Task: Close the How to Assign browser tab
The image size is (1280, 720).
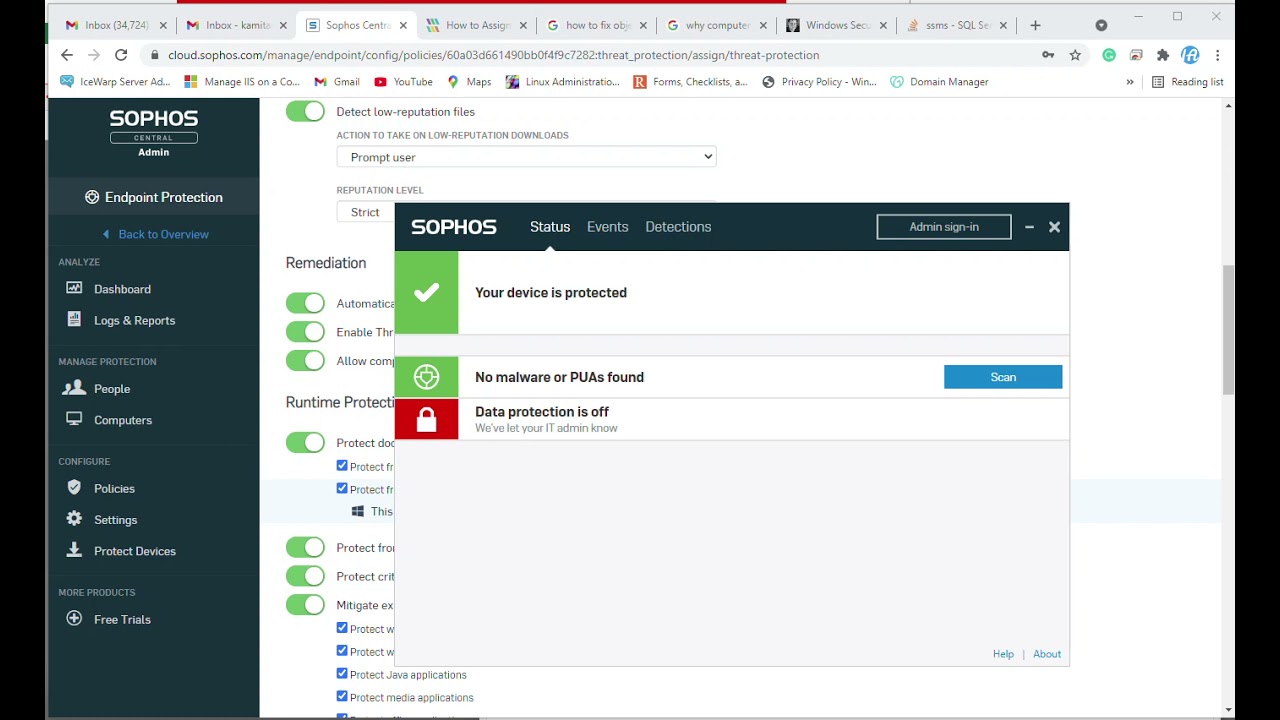Action: (523, 25)
